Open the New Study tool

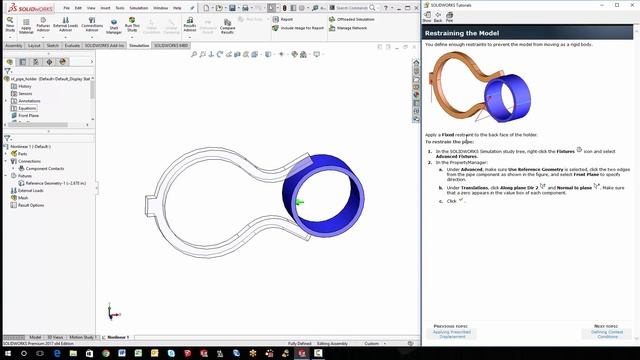10,24
